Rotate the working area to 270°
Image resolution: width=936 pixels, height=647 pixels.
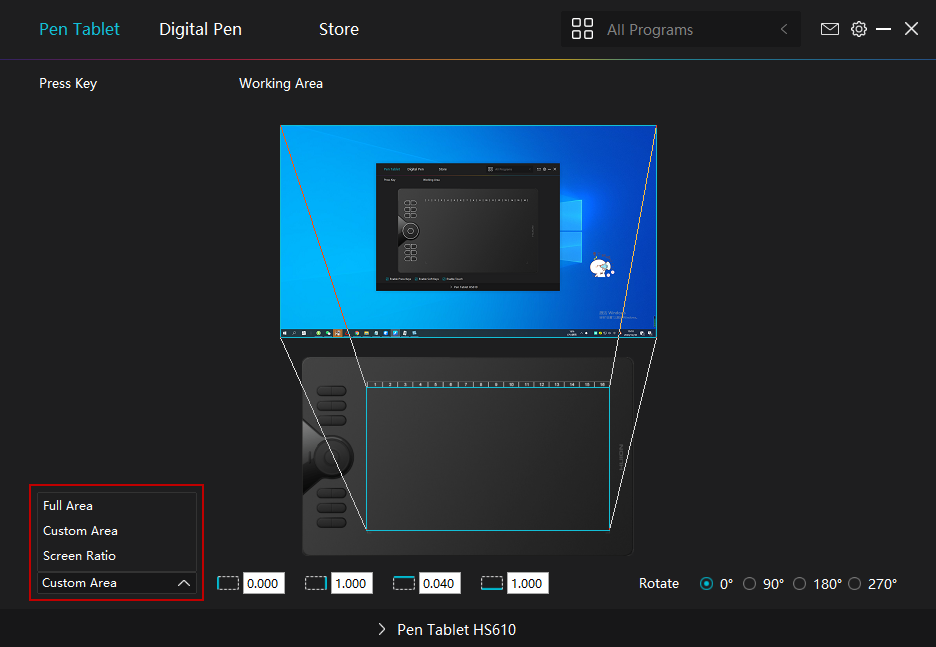click(855, 584)
